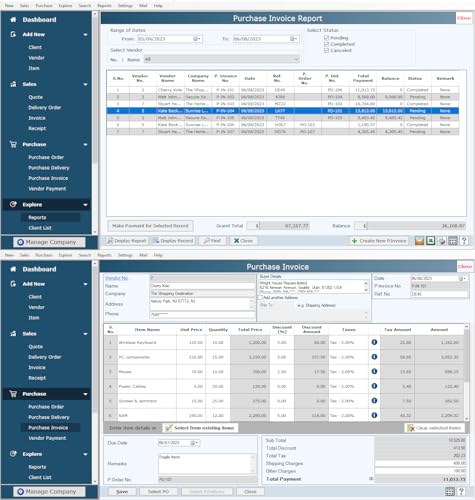Click the orange export icon in the report toolbar
Viewport: 475px width, 500px height.
click(419, 241)
